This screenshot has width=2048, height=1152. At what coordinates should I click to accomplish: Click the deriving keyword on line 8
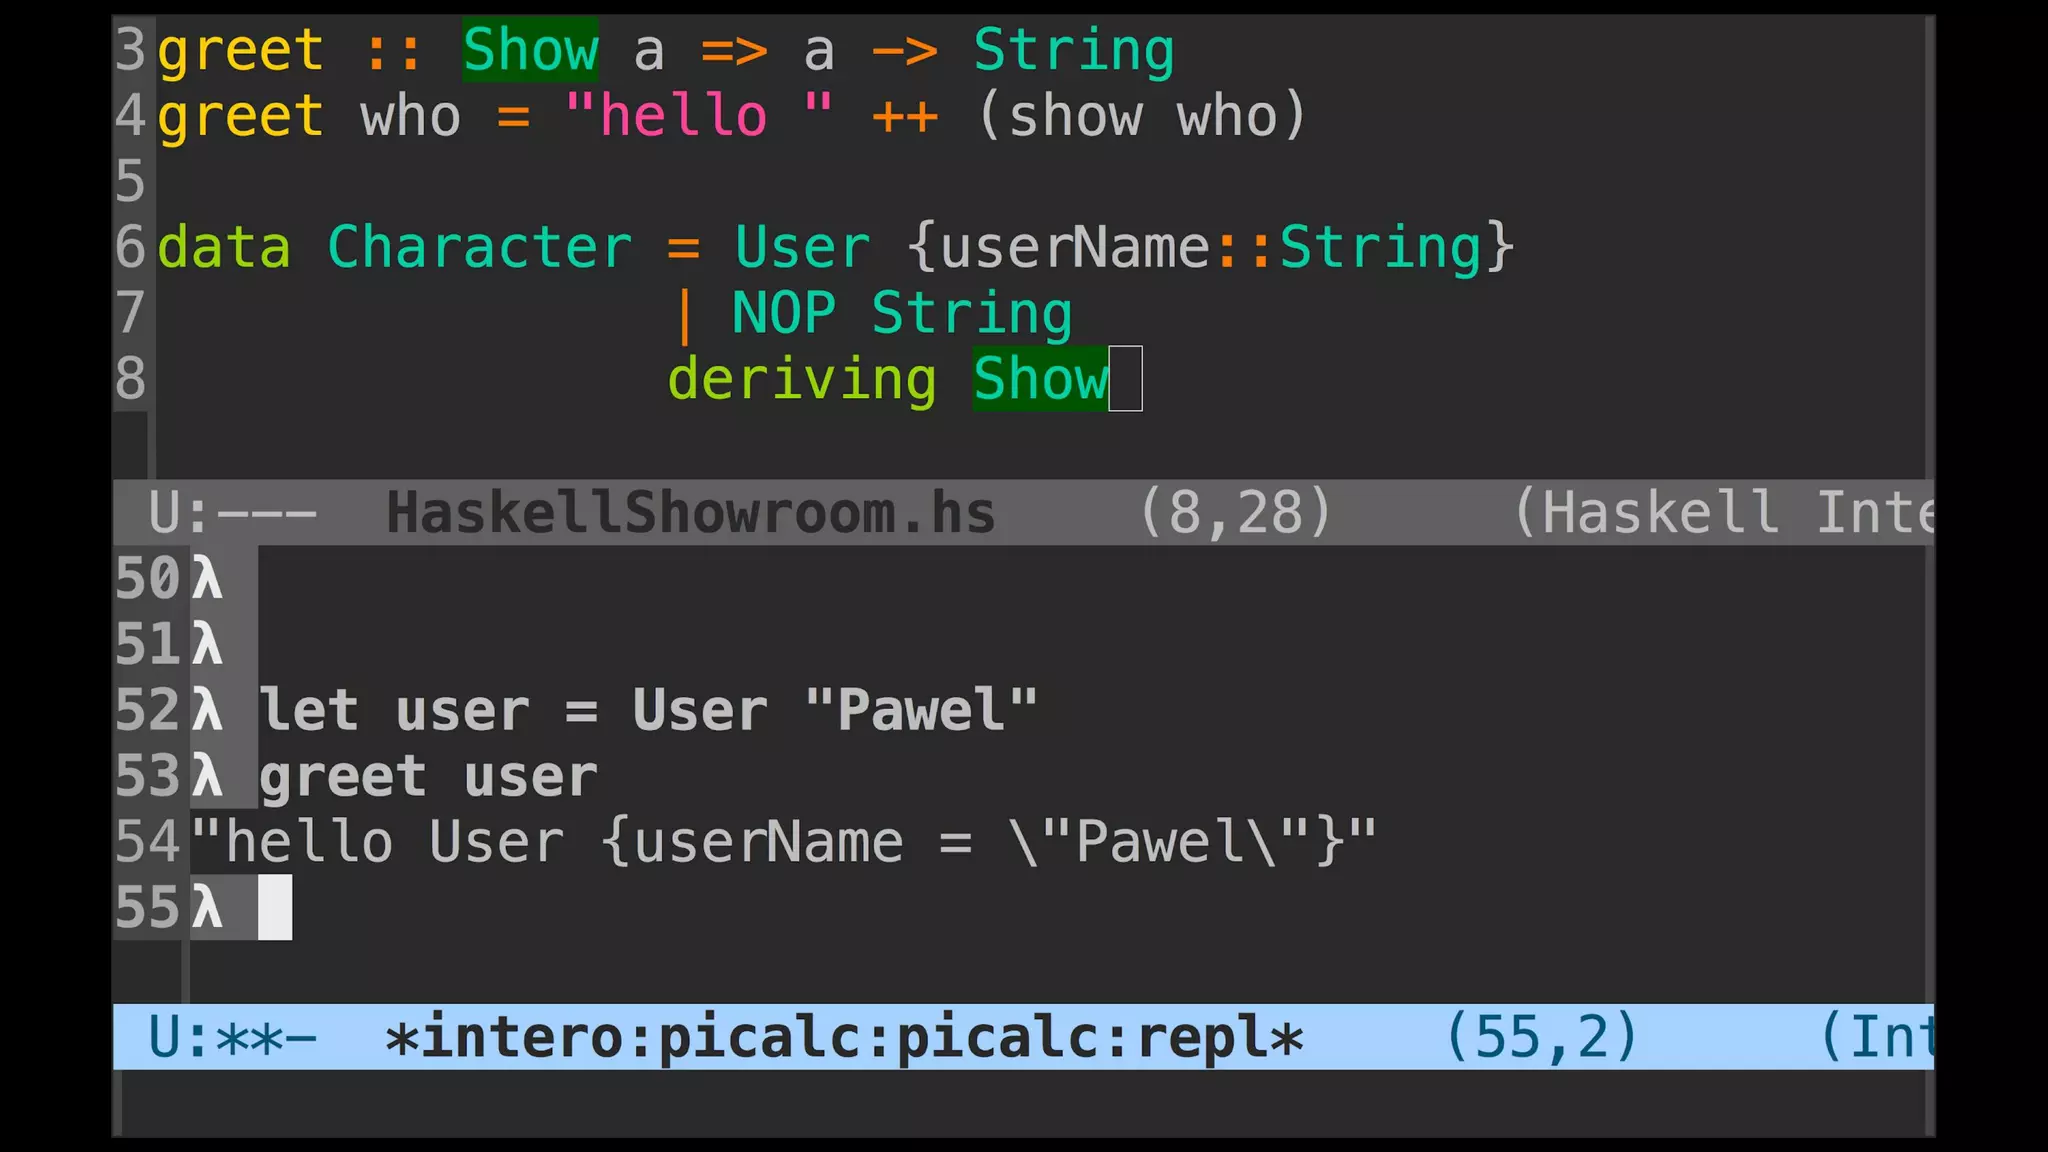tap(802, 380)
